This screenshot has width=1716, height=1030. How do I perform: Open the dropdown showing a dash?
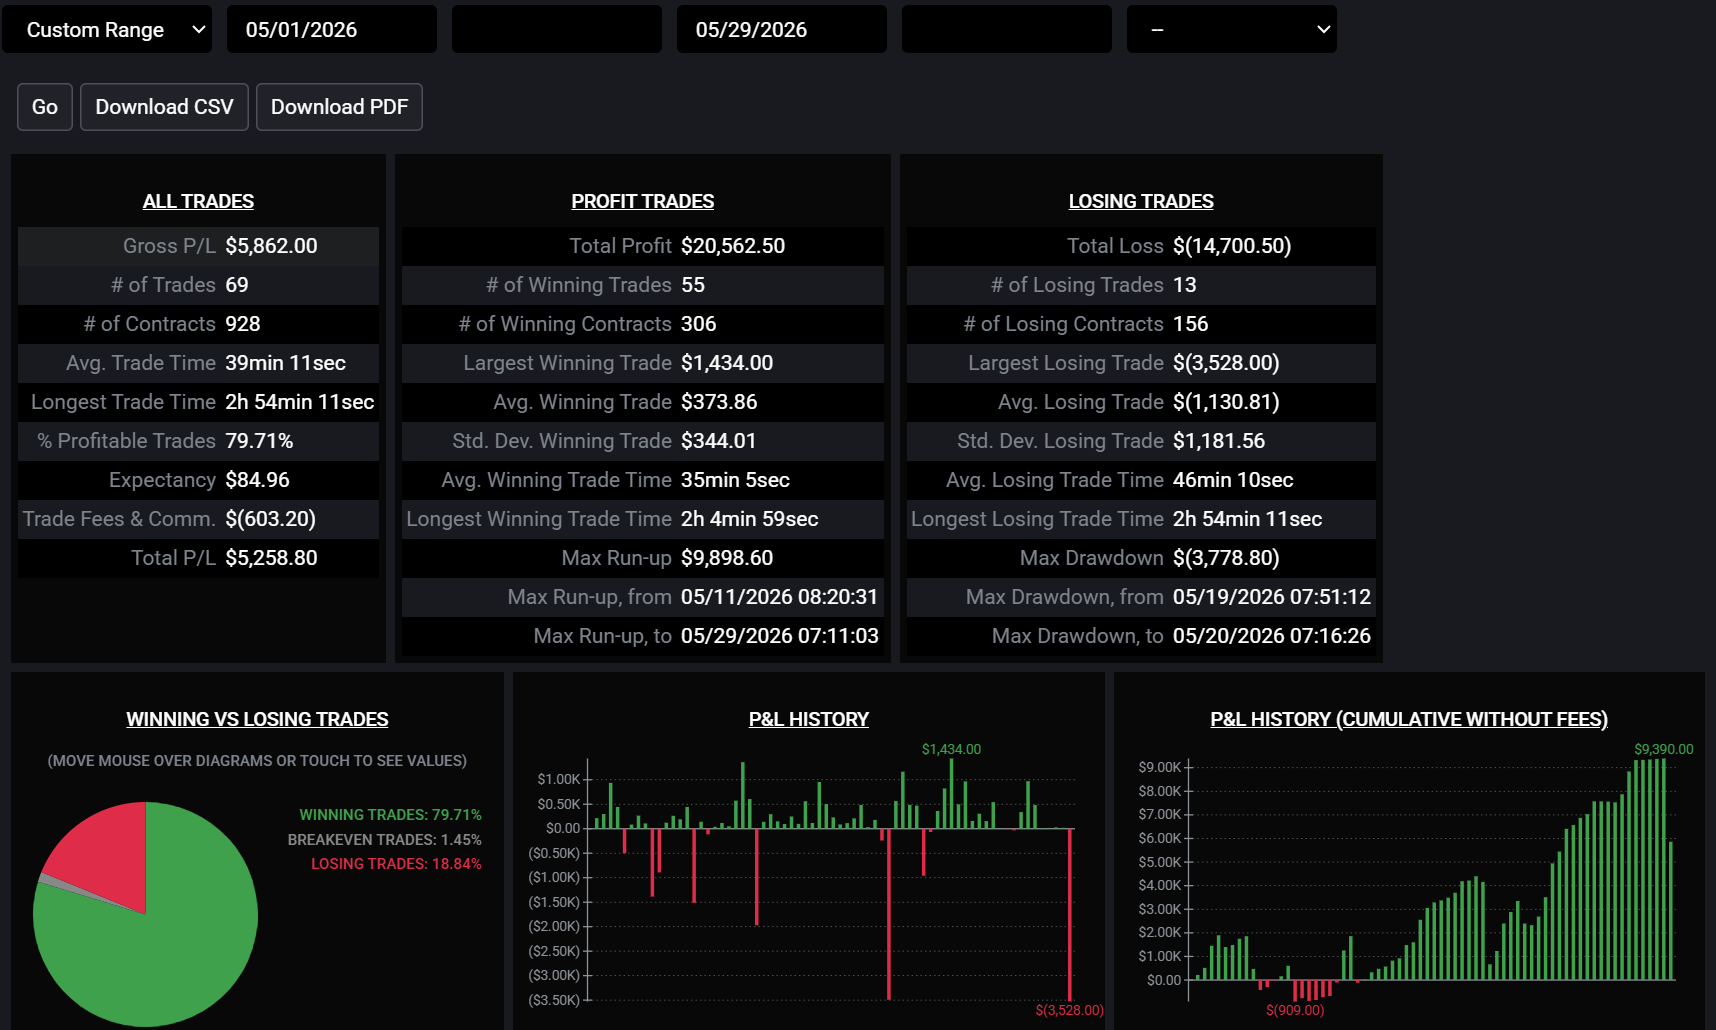1231,29
